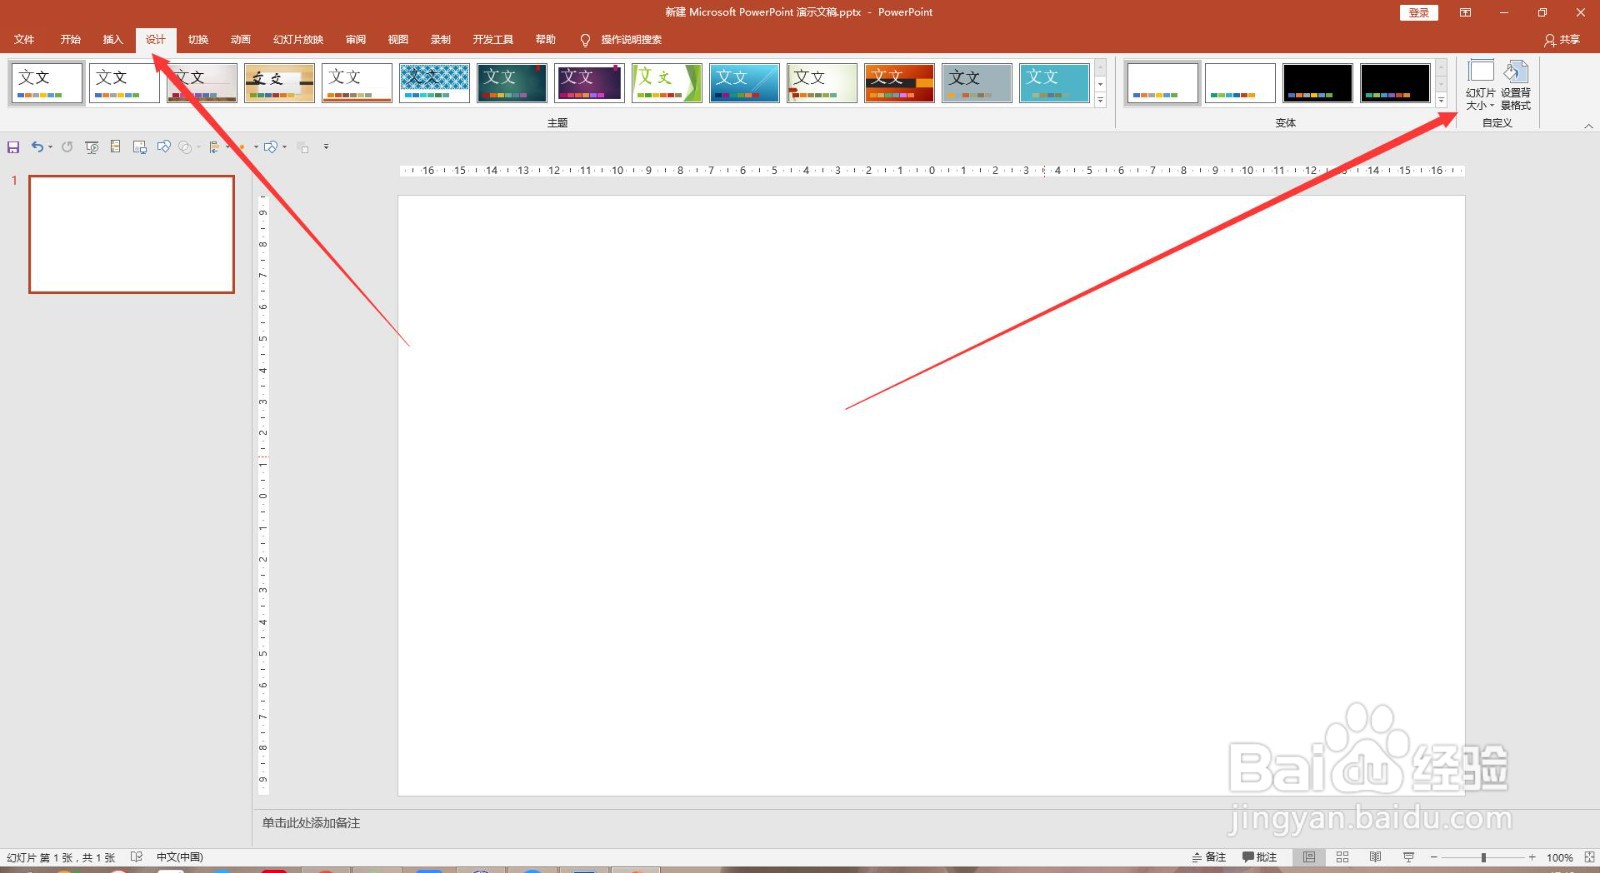Apply the dark purple theme thumbnail
Image resolution: width=1600 pixels, height=873 pixels.
(590, 83)
